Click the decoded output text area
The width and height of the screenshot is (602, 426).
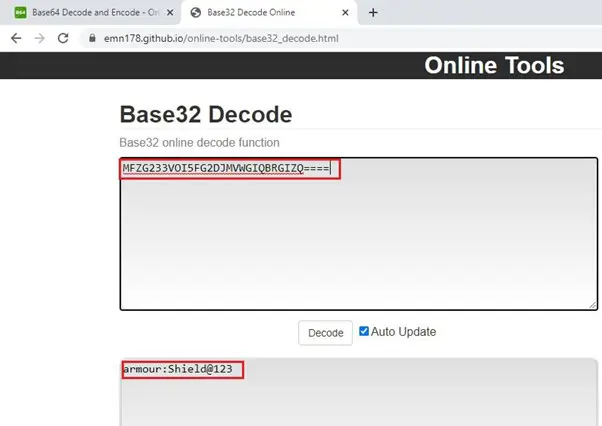coord(360,400)
